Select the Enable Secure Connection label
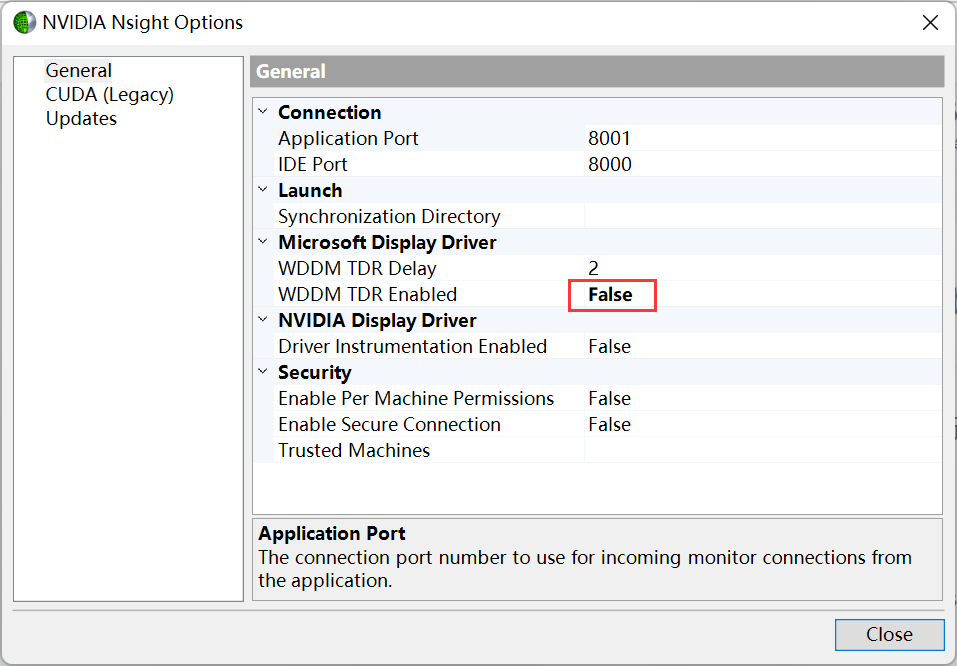Screen dimensions: 957x666 tap(389, 424)
